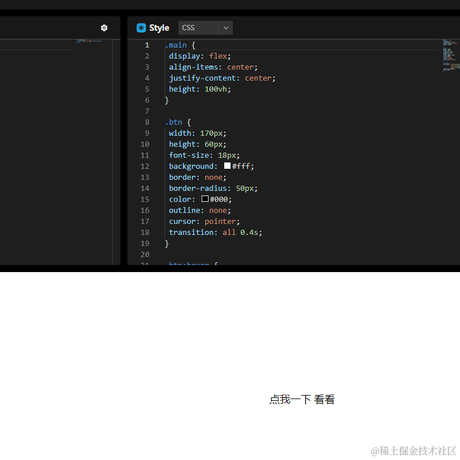Click the '点我一下 看看' preview button
This screenshot has height=460, width=460.
(302, 399)
